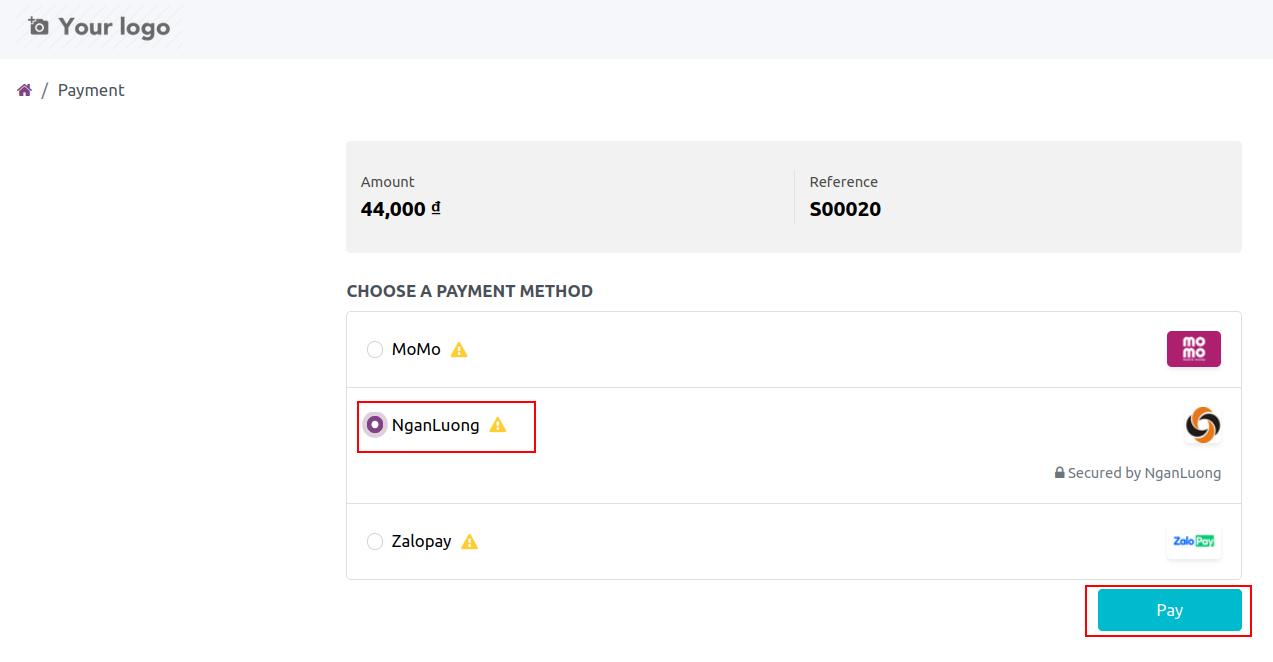Image resolution: width=1273 pixels, height=662 pixels.
Task: Click the MoMo brand logo
Action: pos(1194,349)
